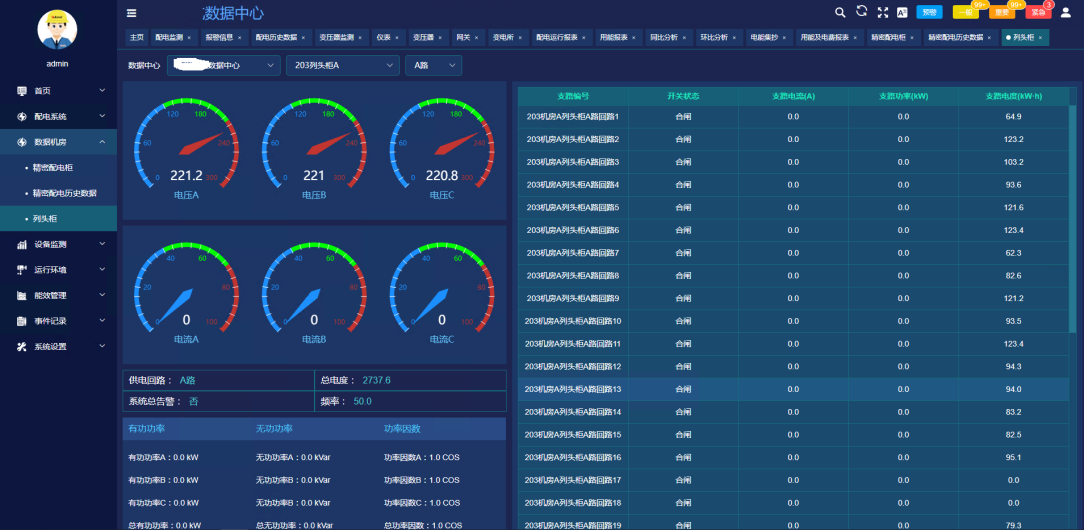Switch to the 变压器监测 tab
The image size is (1084, 530).
tap(336, 37)
